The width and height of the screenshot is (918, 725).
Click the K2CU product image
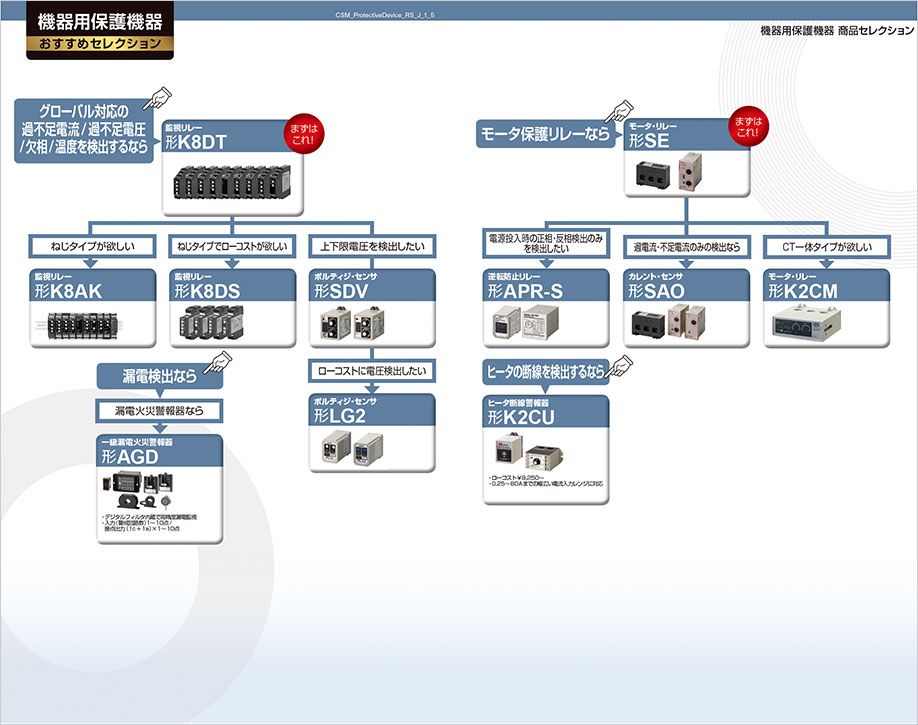530,452
